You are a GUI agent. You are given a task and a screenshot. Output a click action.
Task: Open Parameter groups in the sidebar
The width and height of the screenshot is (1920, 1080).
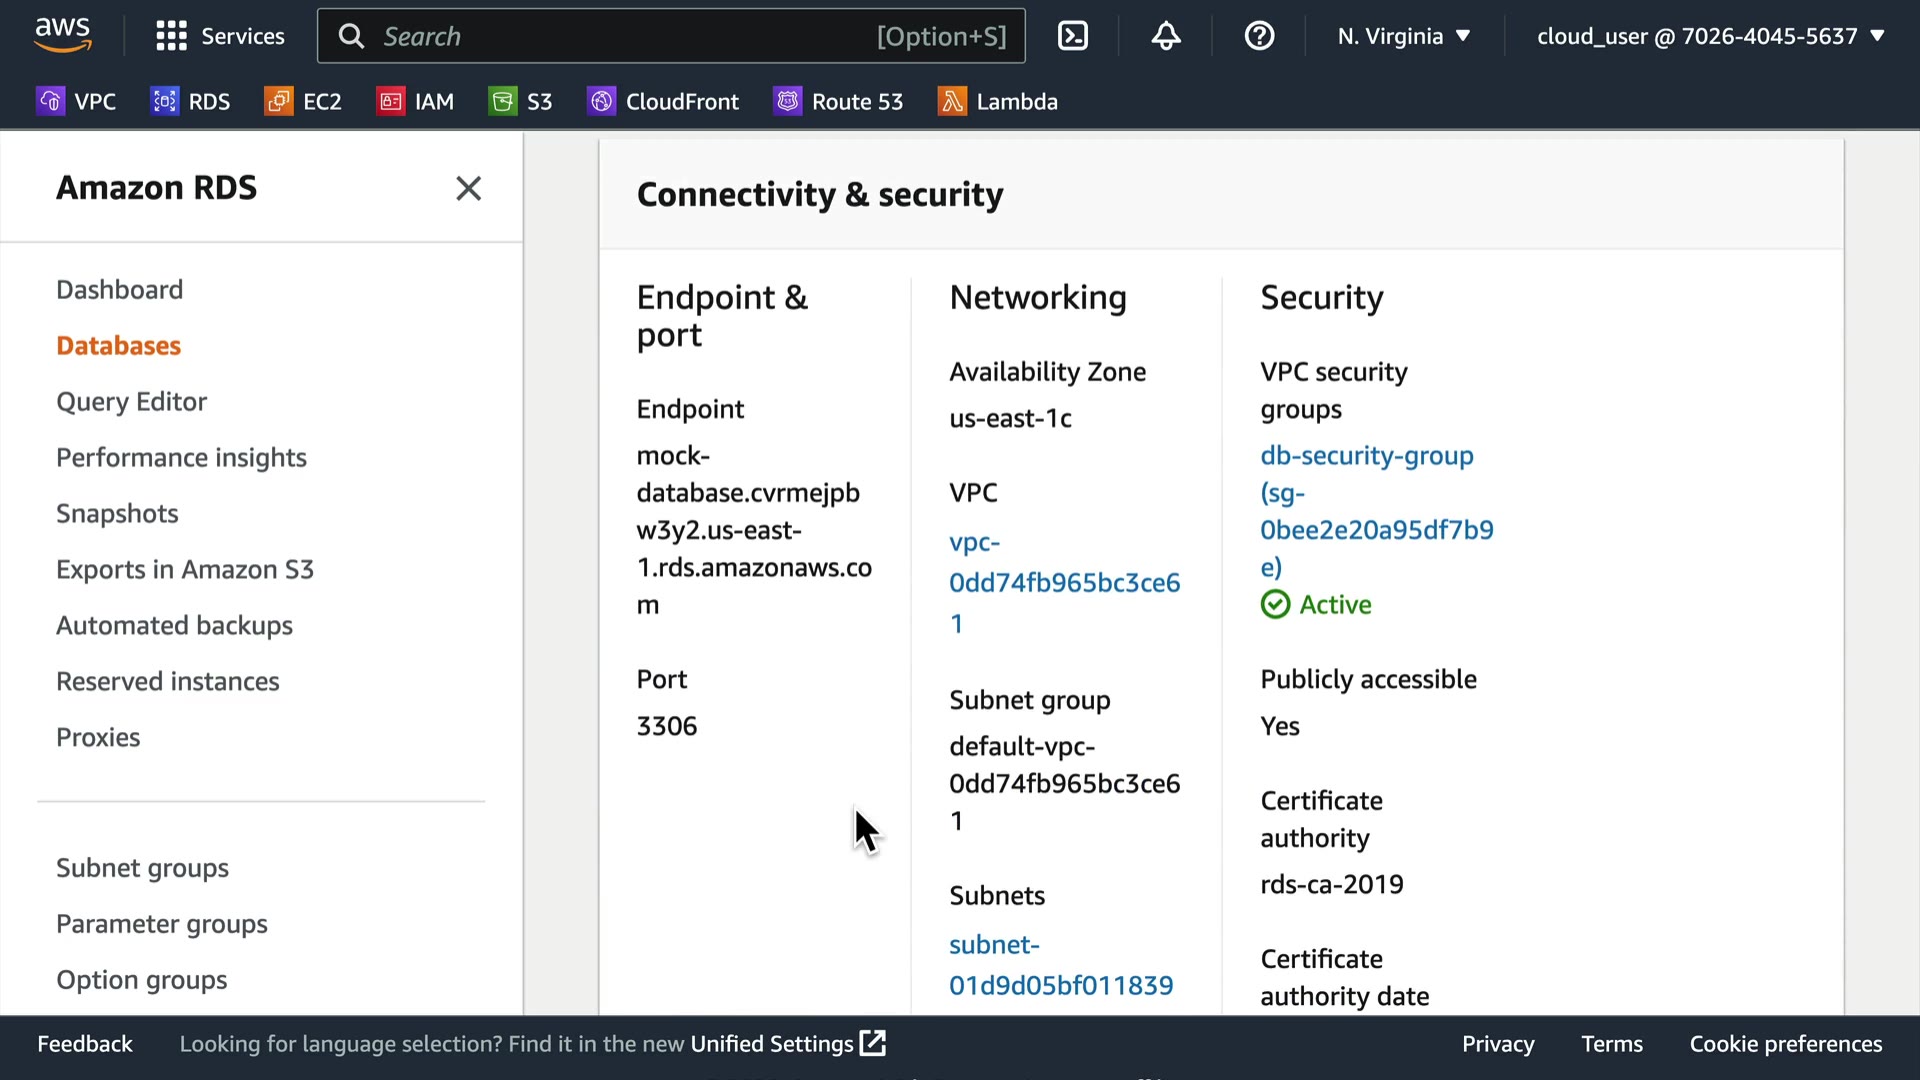(161, 924)
